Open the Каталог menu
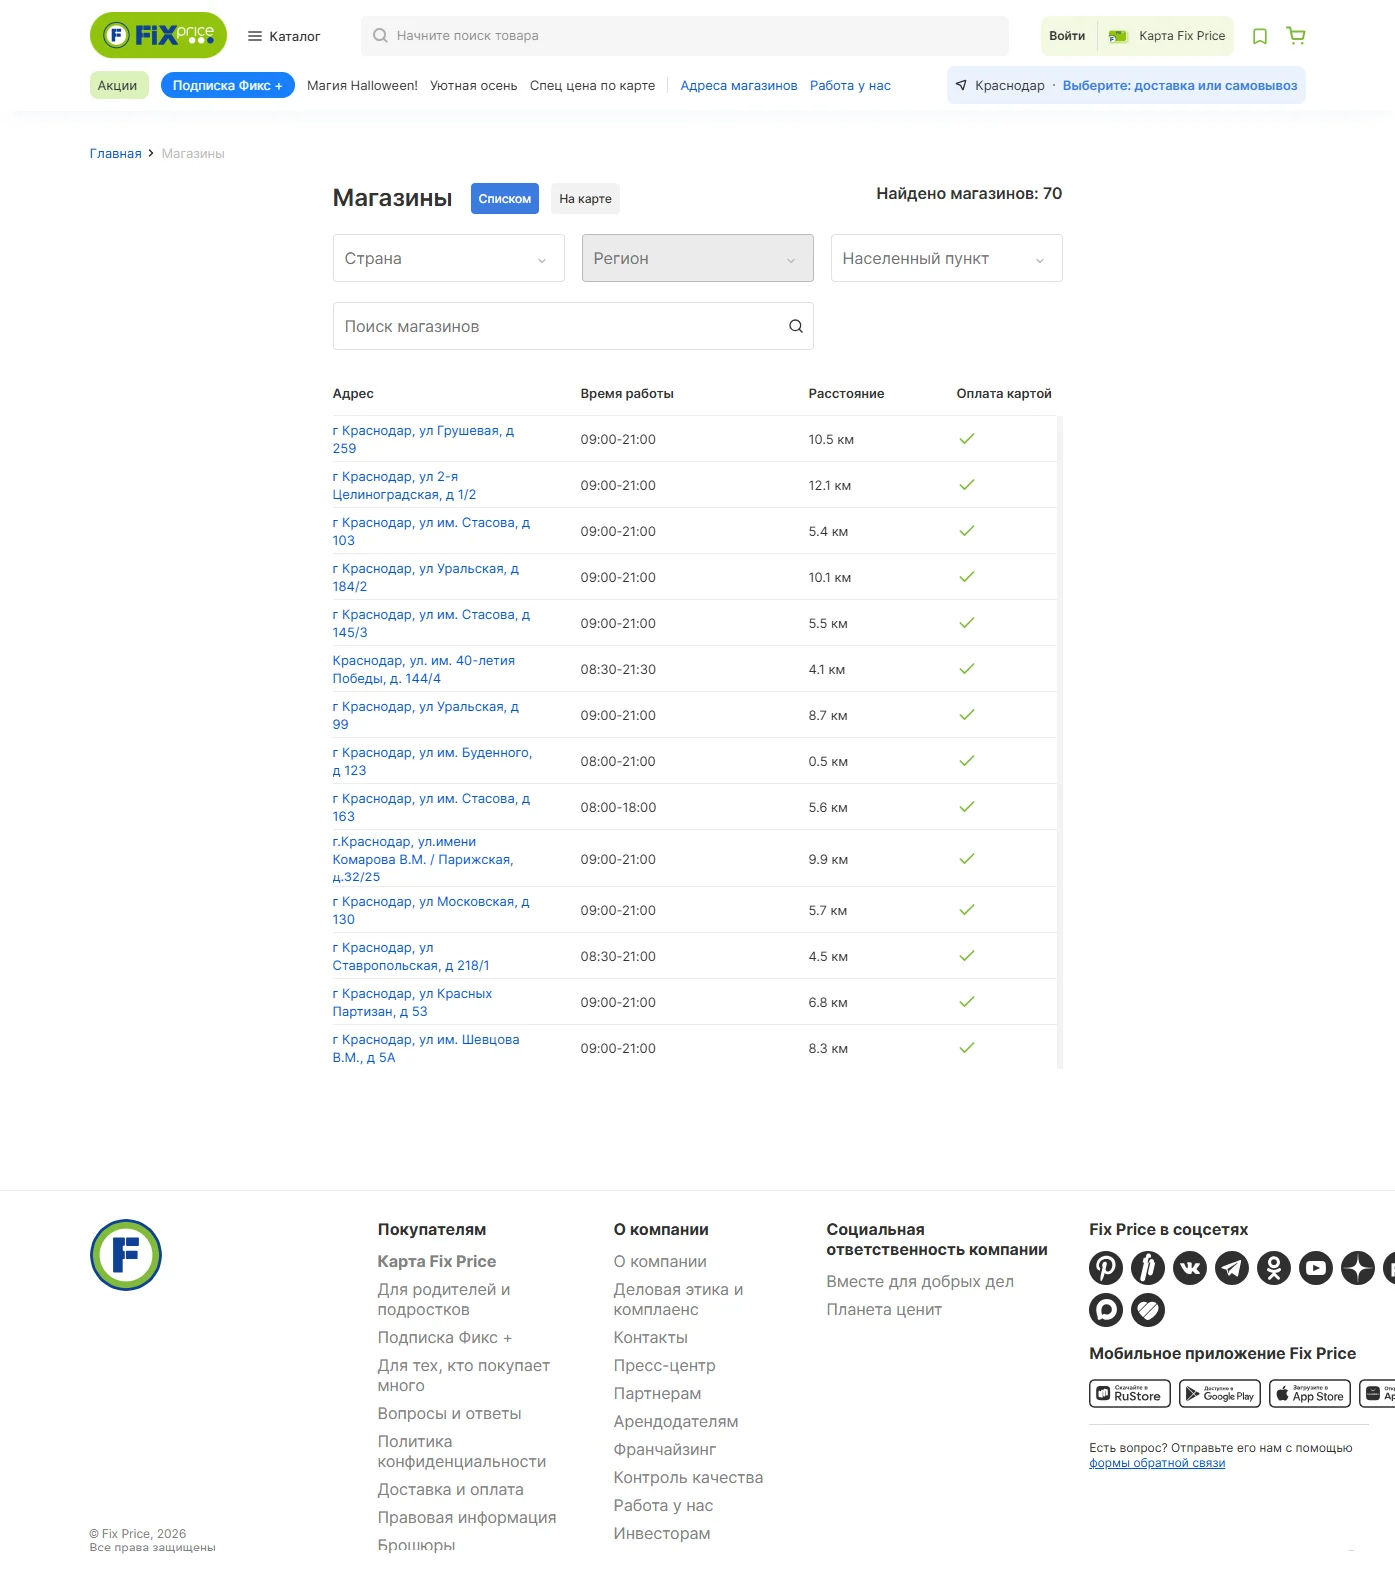 point(284,36)
